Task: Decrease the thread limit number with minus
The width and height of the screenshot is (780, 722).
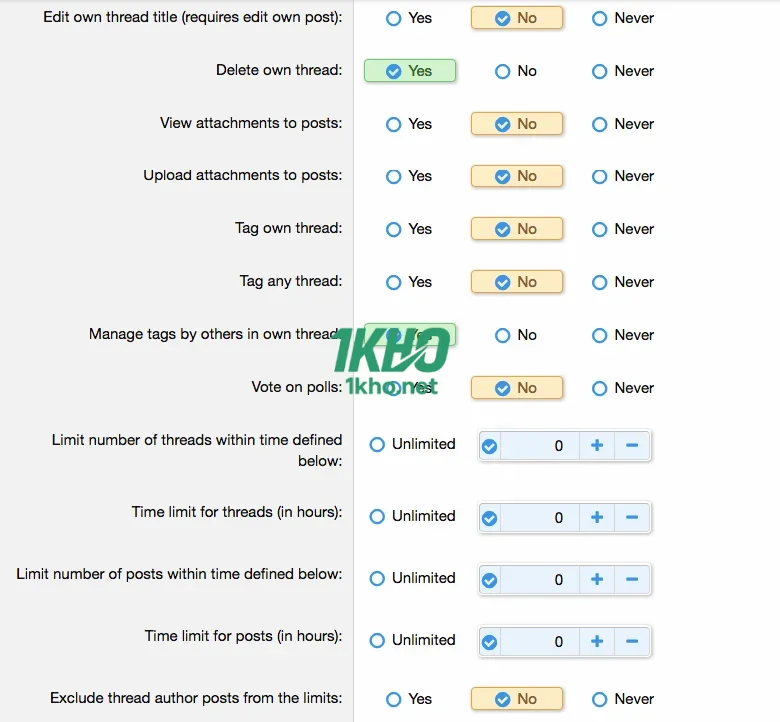Action: coord(632,446)
